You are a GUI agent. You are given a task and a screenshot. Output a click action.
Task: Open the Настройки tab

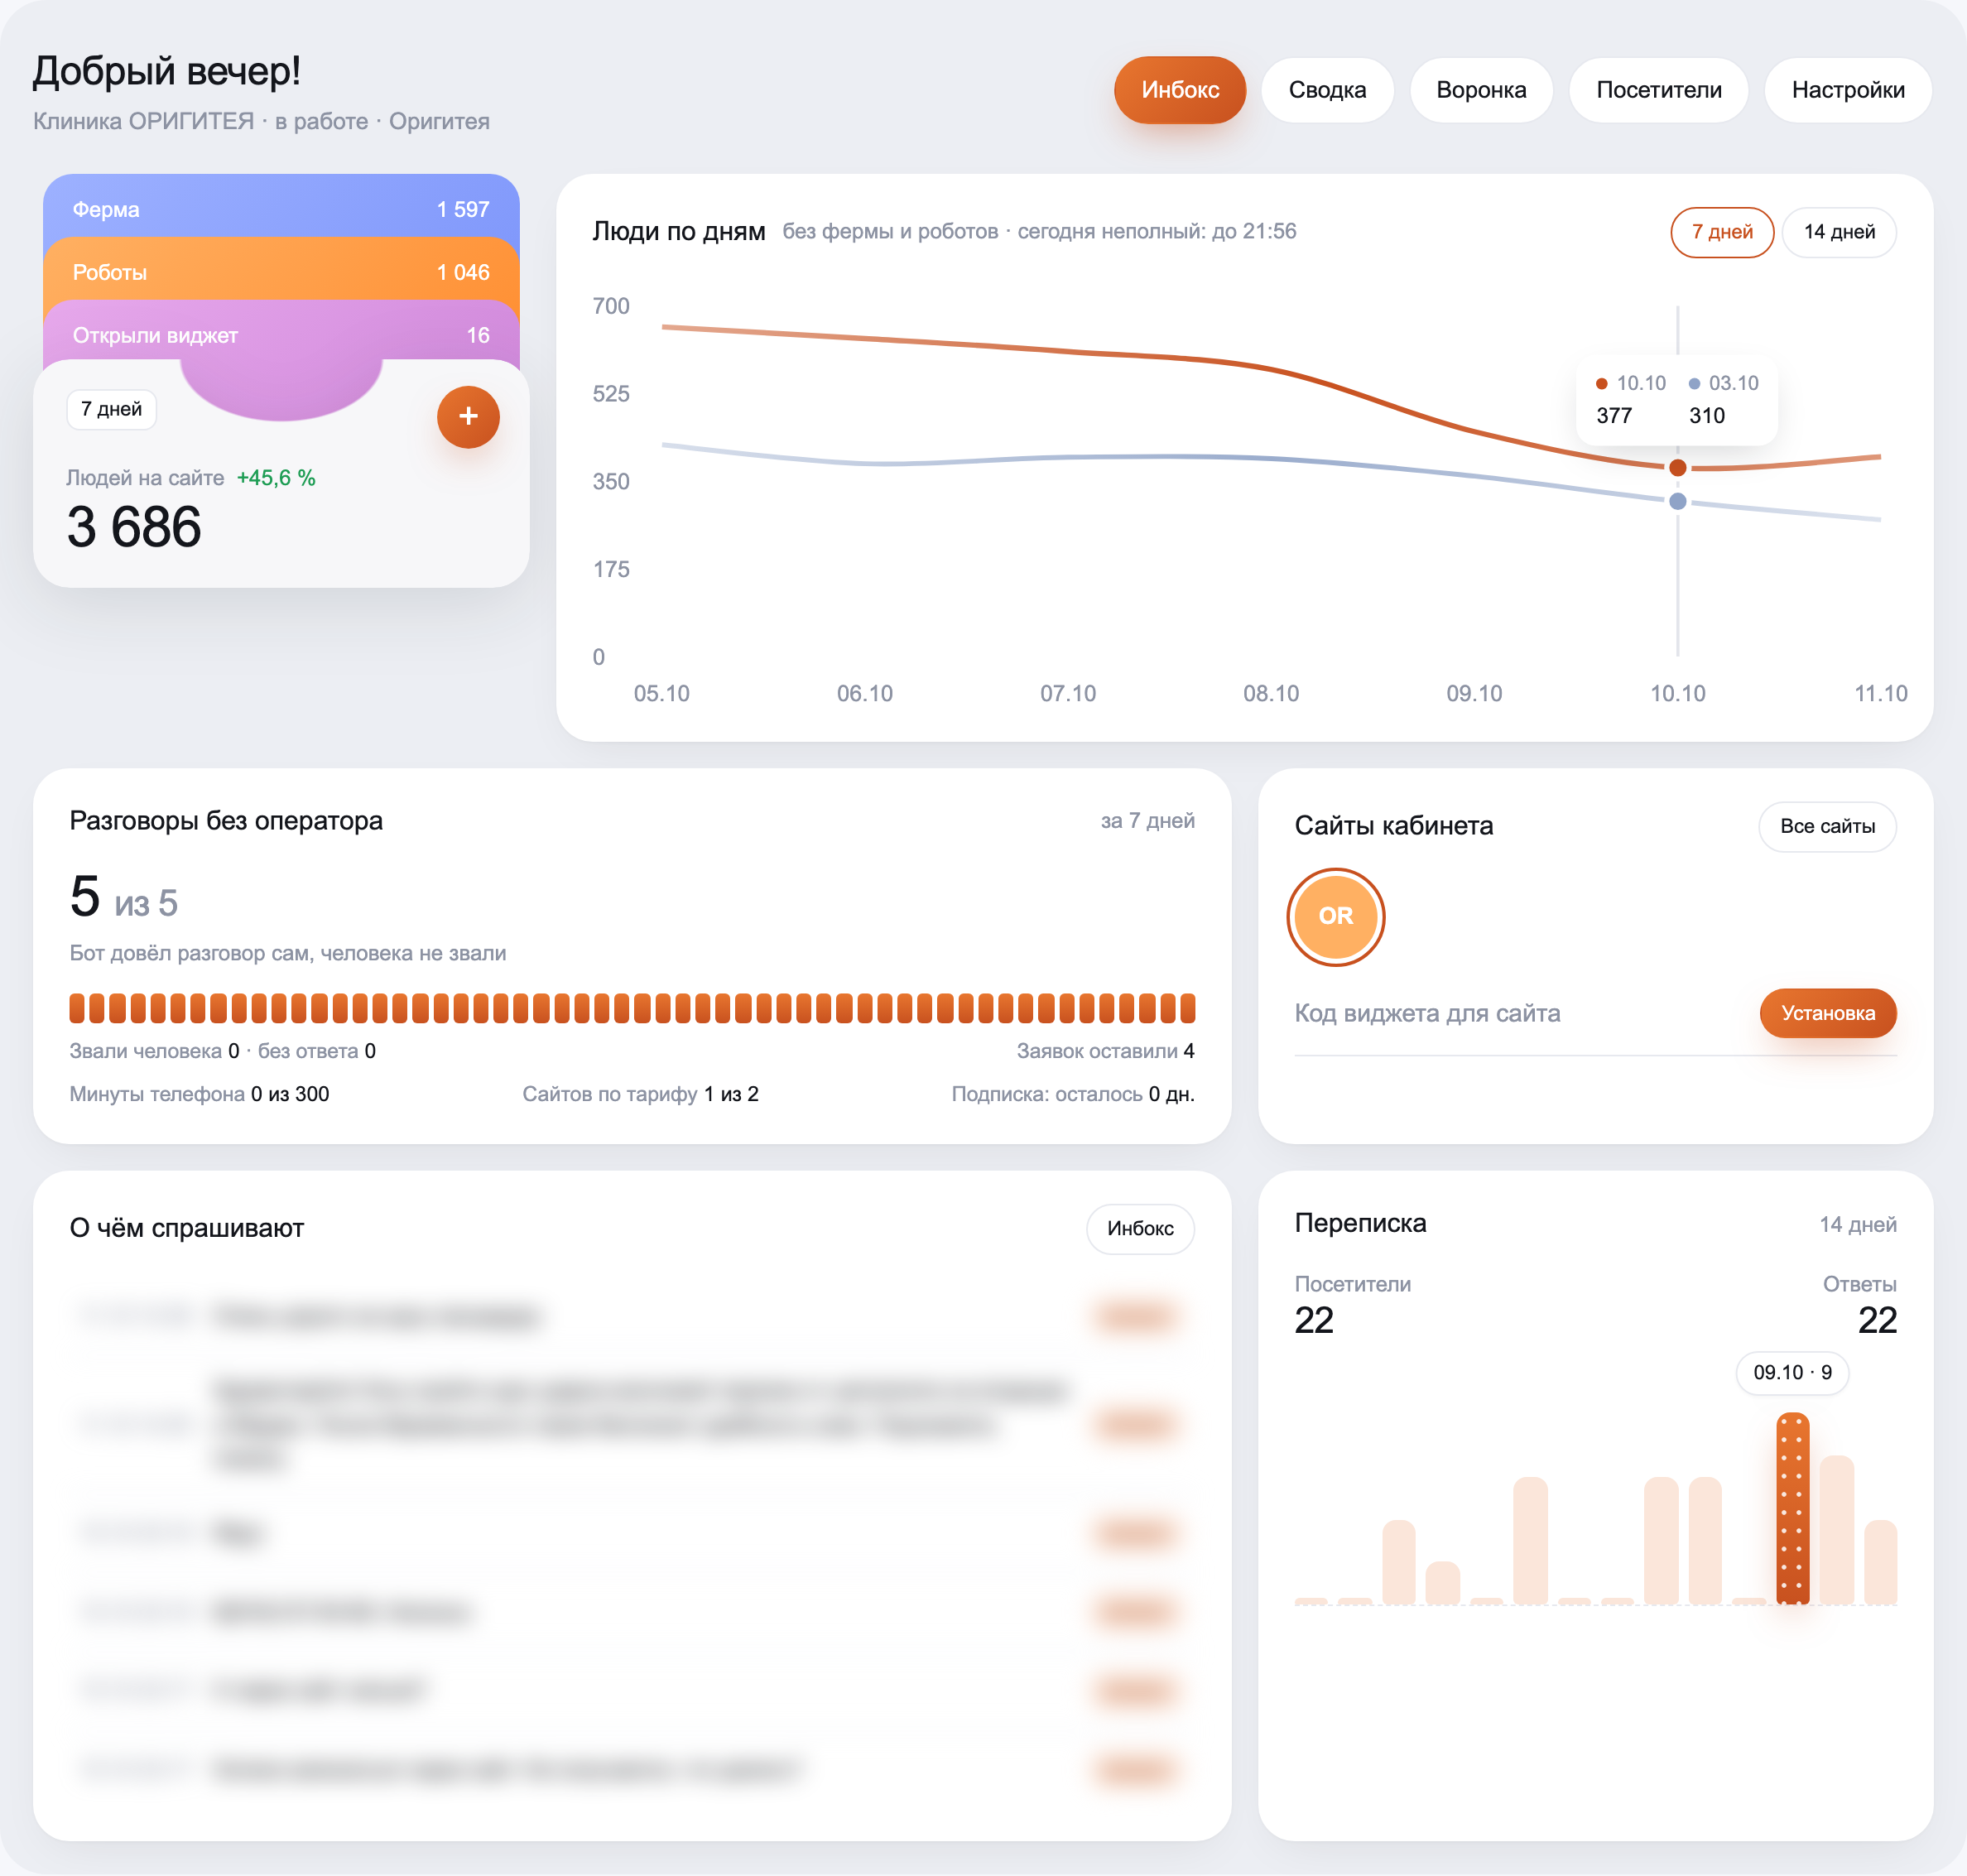[1847, 90]
